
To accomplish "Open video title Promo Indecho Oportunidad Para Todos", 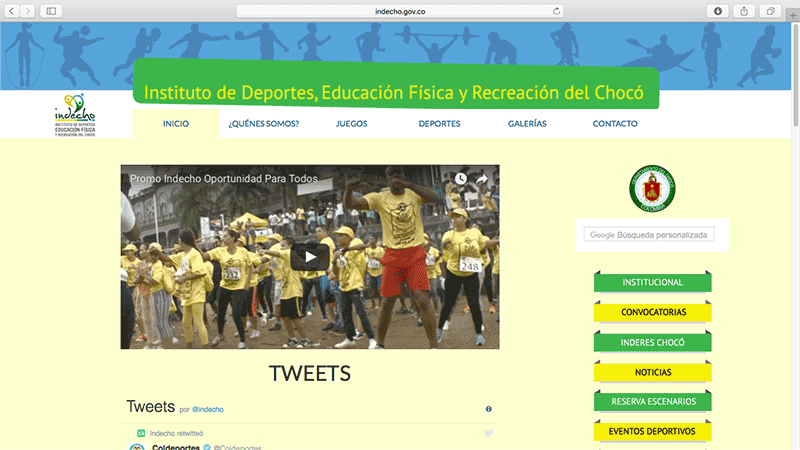I will pos(223,179).
